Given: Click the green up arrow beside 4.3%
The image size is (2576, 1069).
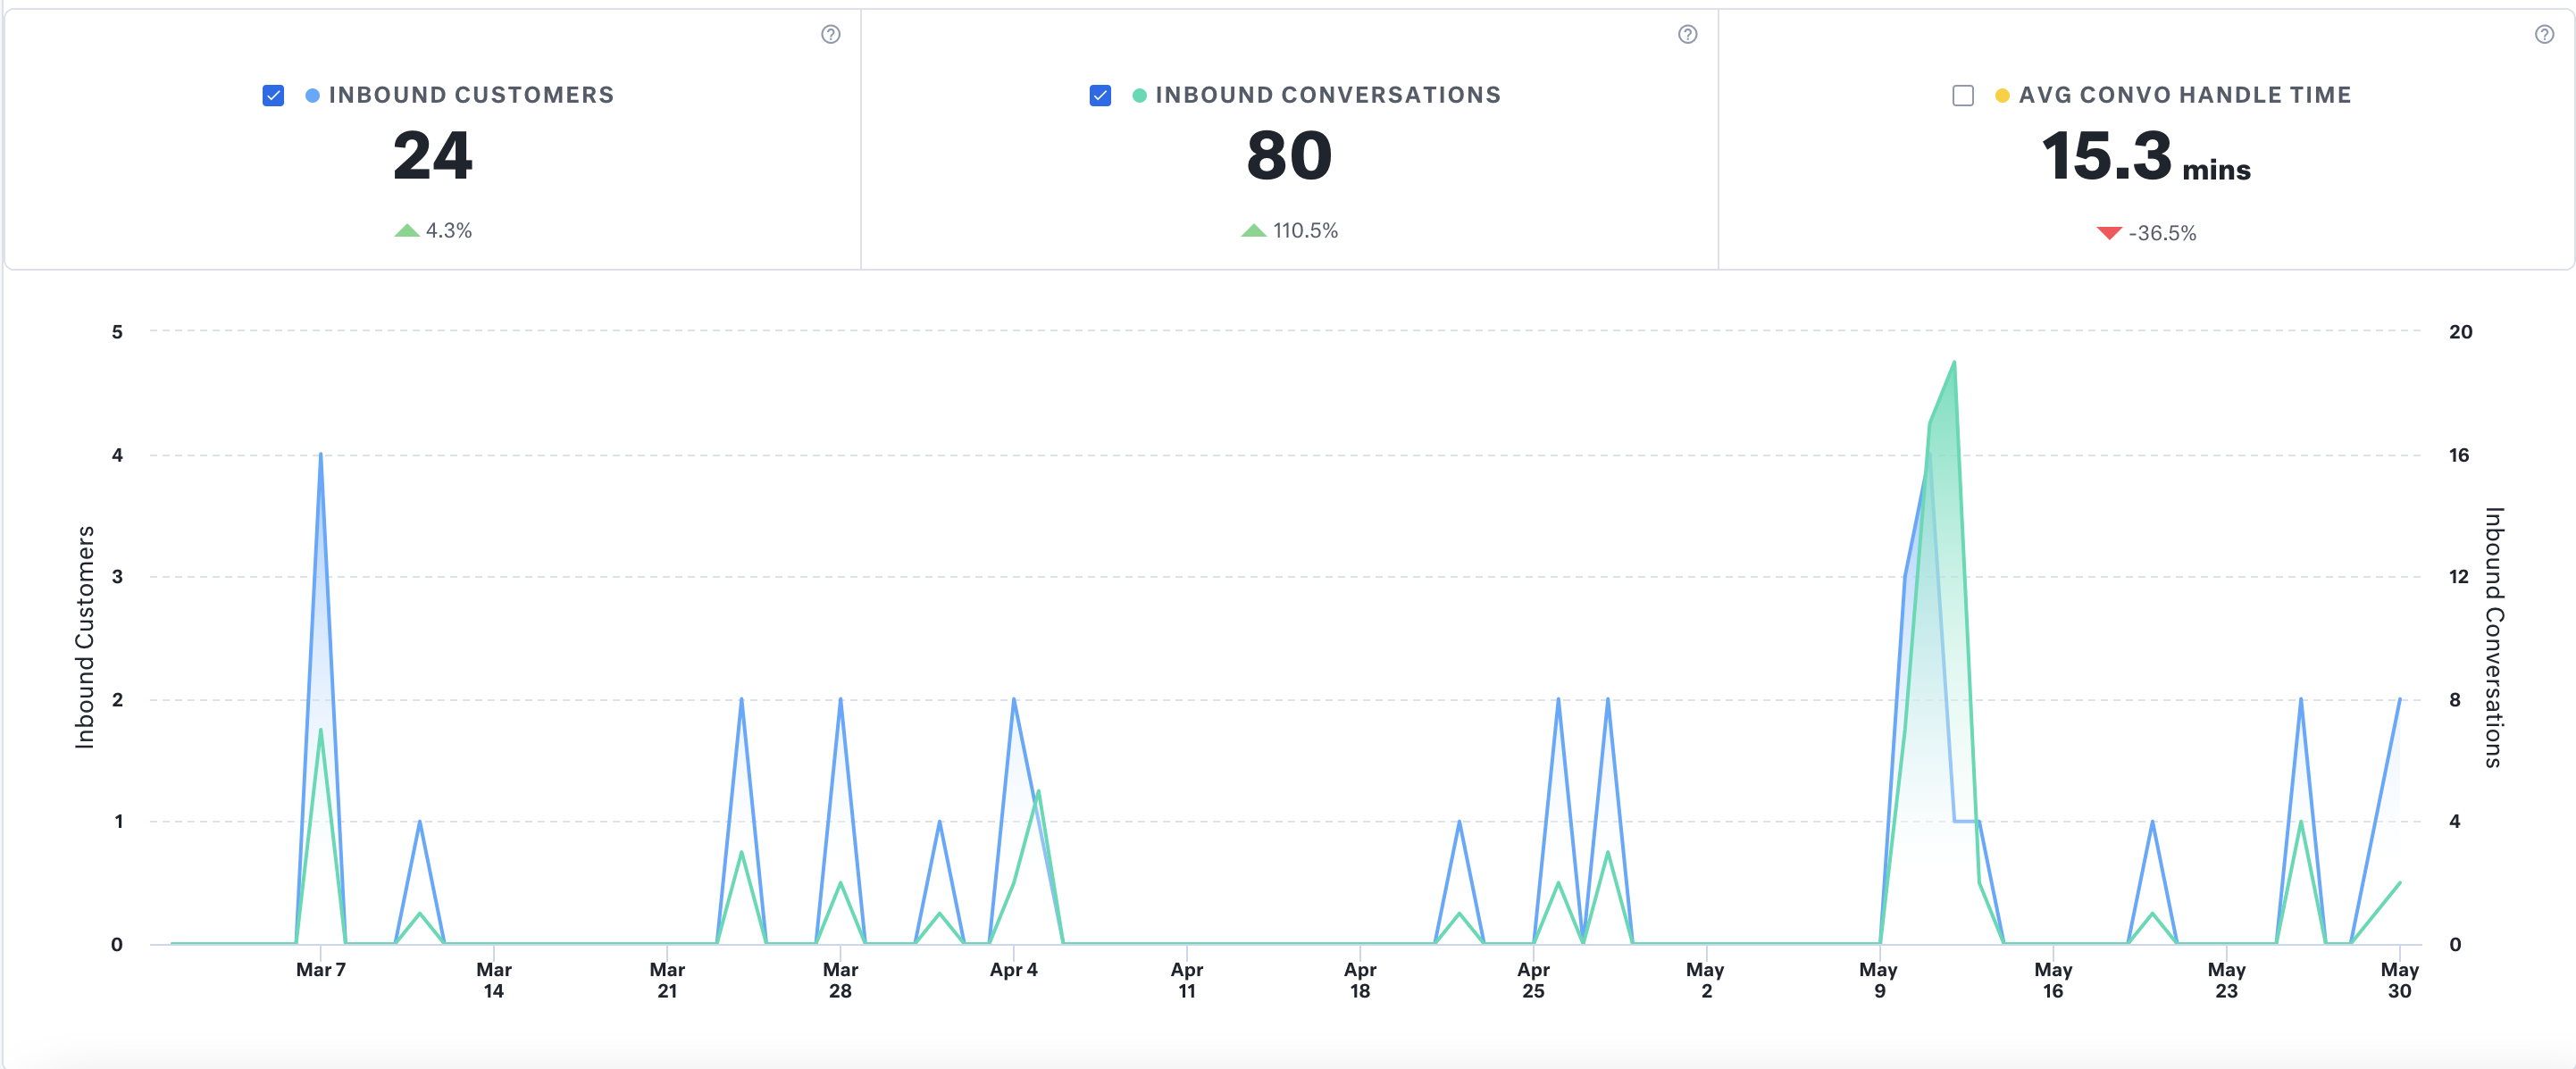Looking at the screenshot, I should point(407,230).
